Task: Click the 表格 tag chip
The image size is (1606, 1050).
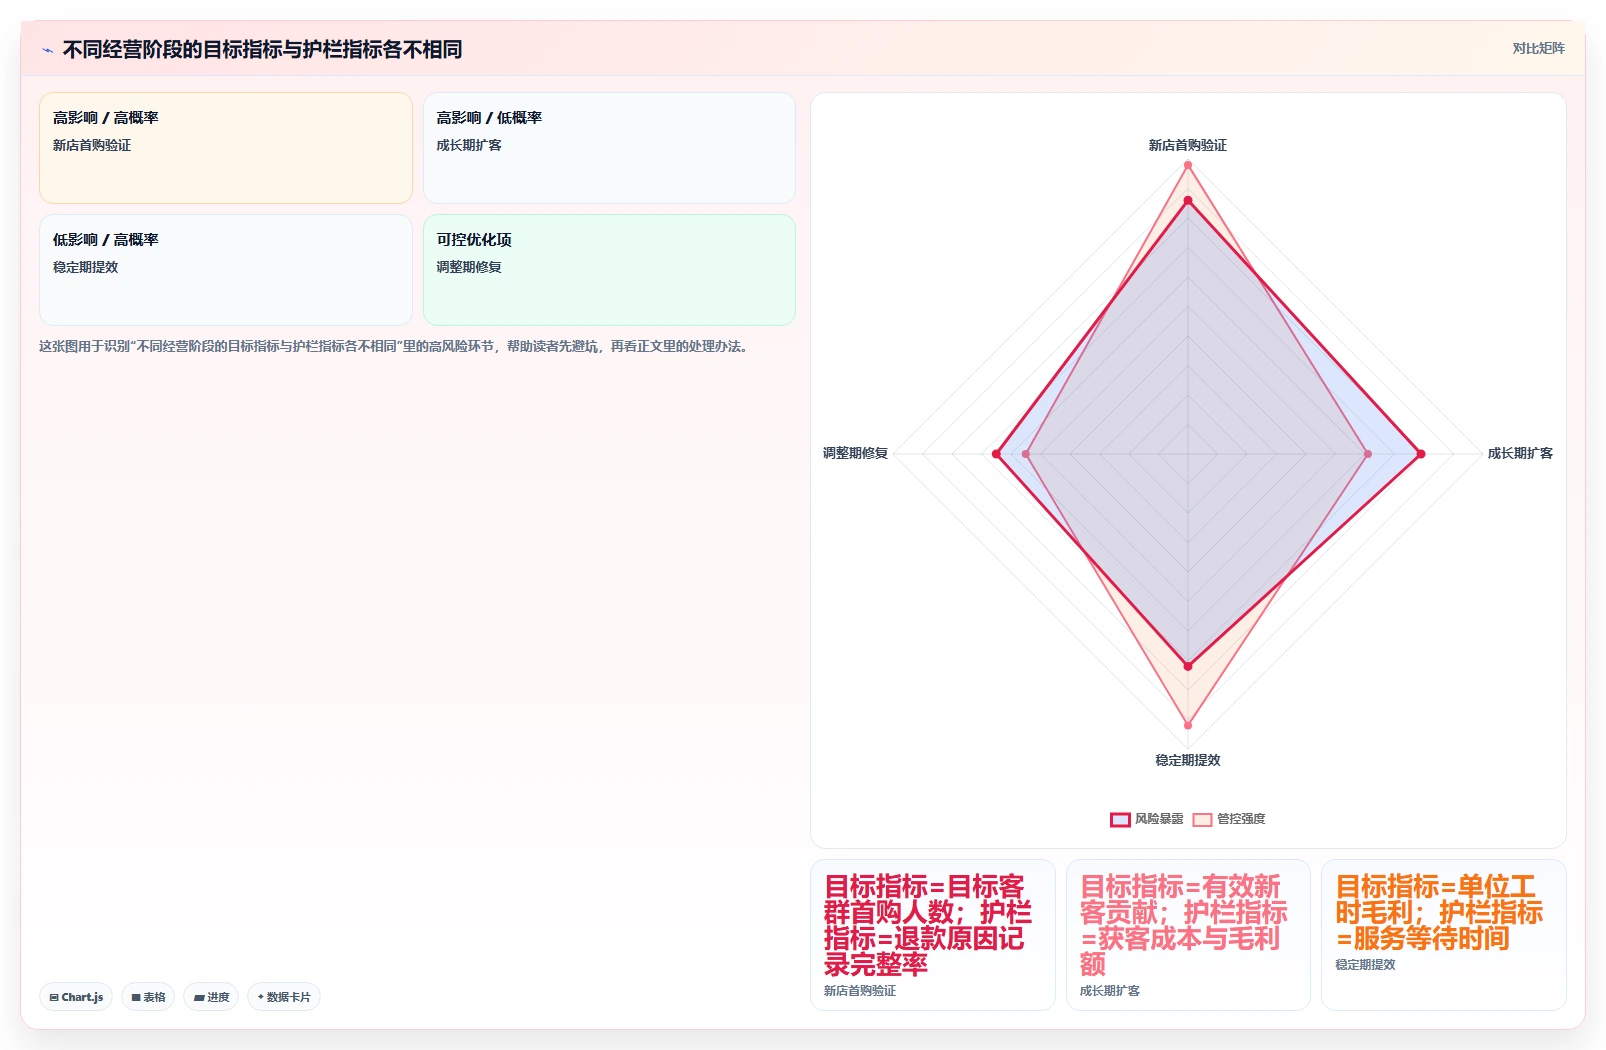Action: click(x=148, y=997)
